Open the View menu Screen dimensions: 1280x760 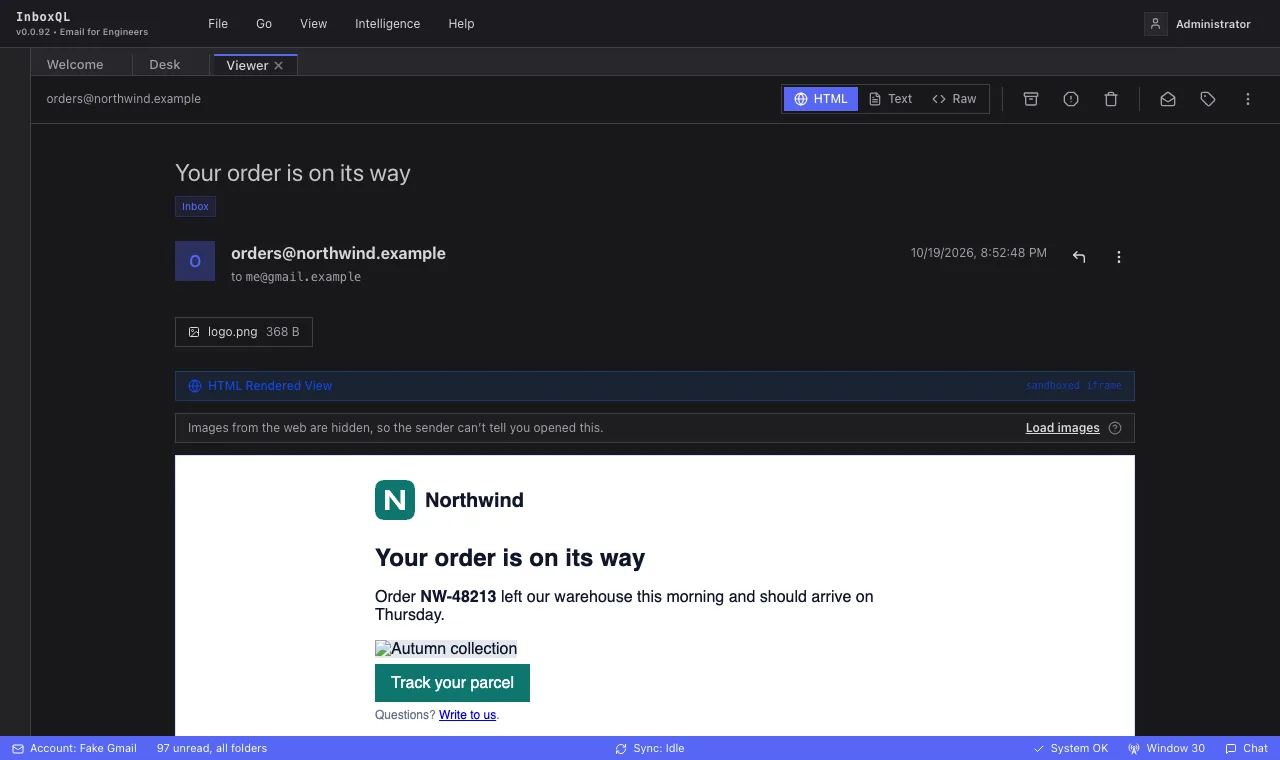314,24
